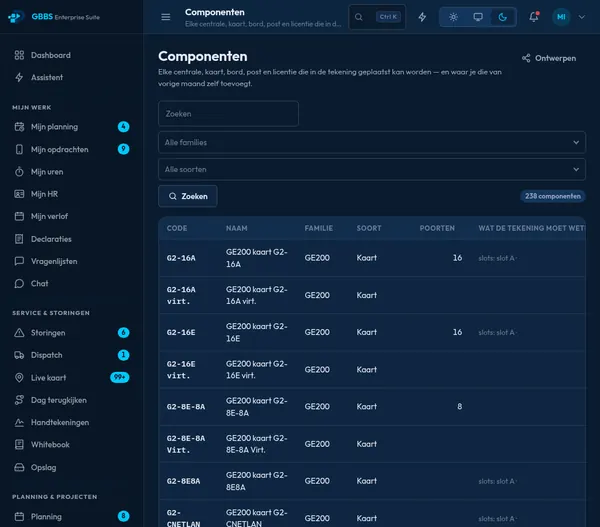This screenshot has width=600, height=527.
Task: Click GE200 kaart G2-16E name cell
Action: pos(256,332)
